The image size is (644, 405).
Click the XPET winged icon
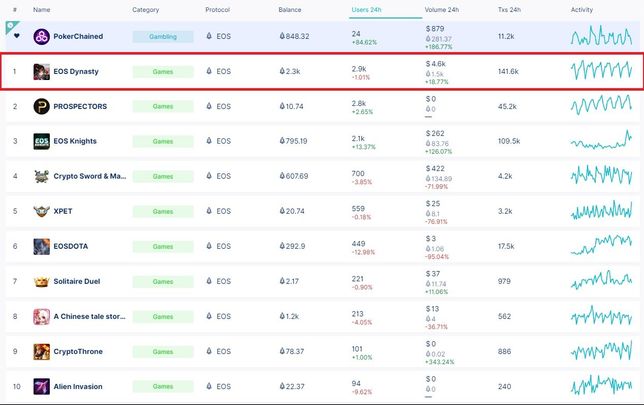pos(41,211)
